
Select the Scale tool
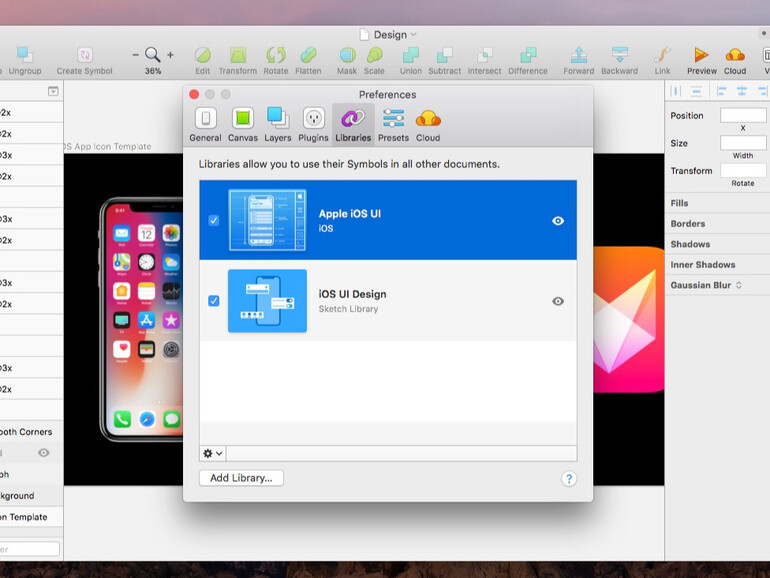374,55
